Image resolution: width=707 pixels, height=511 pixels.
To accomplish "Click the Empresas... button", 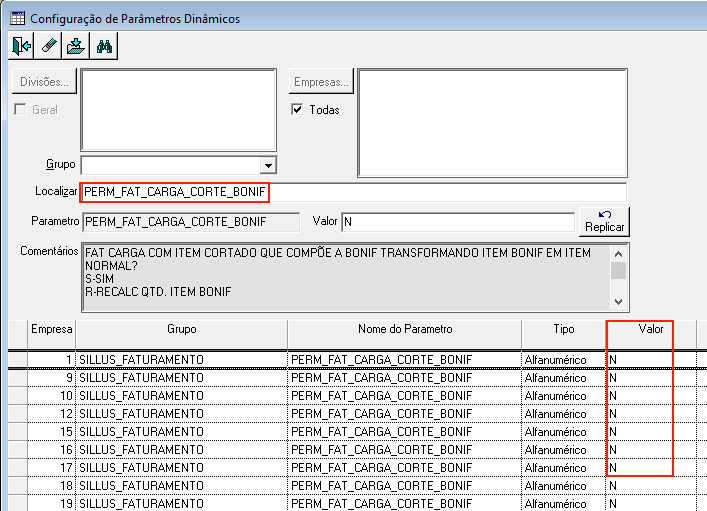I will (321, 82).
